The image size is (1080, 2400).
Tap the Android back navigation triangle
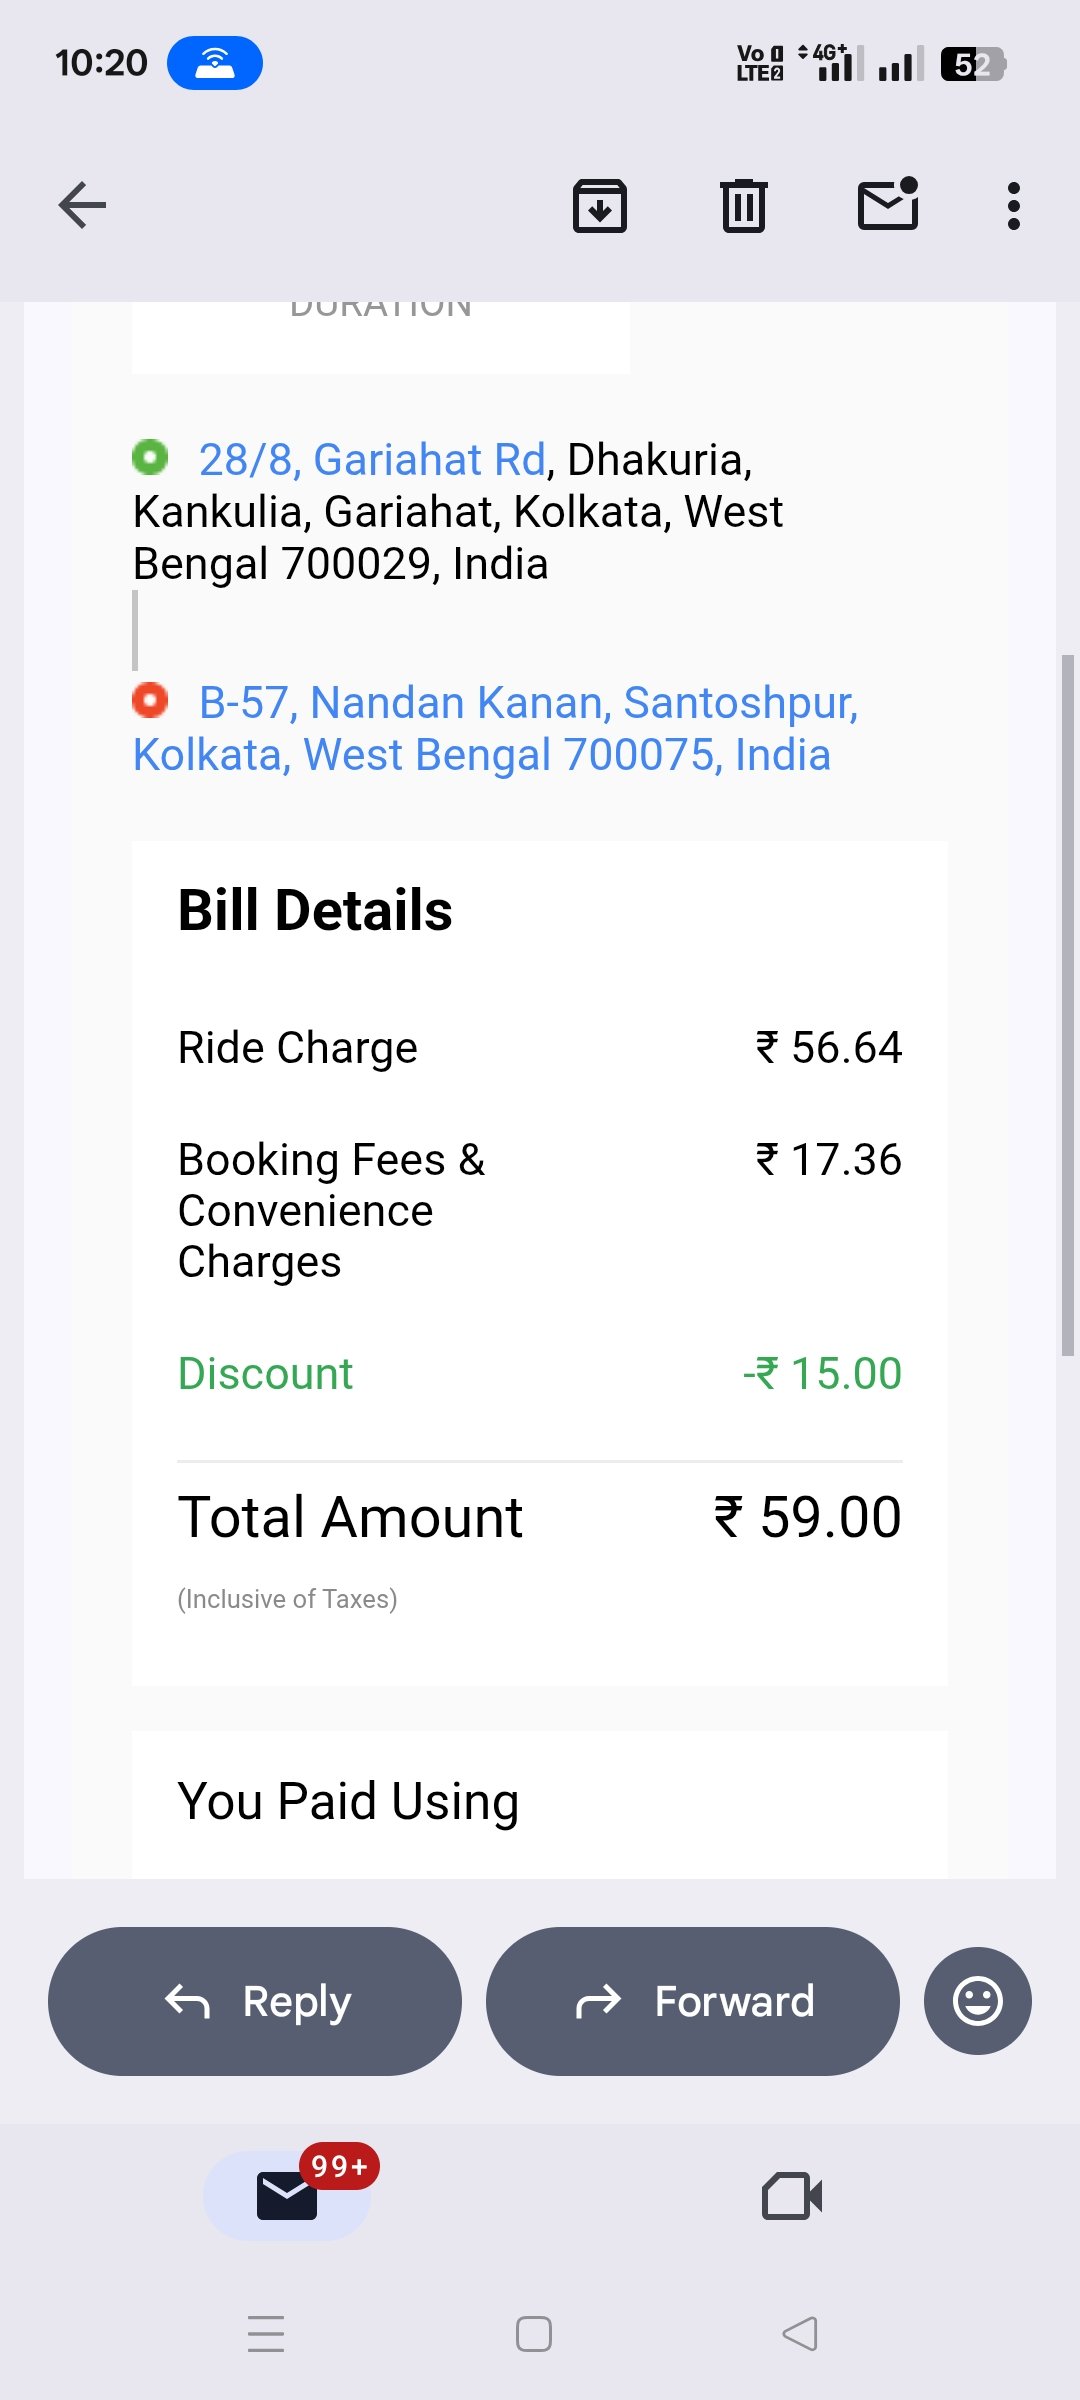pos(800,2334)
